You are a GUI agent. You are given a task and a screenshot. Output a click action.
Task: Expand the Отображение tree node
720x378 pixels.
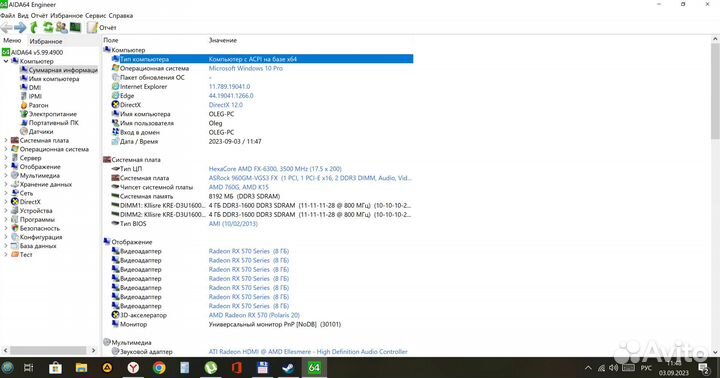[6, 167]
